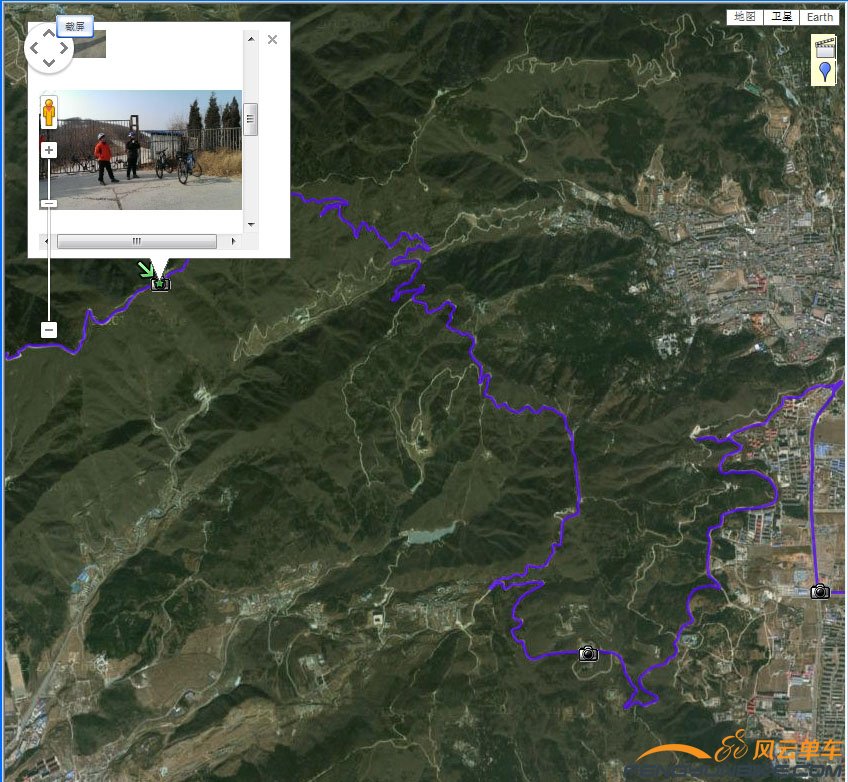Click the zoom level slider handle

pos(49,203)
